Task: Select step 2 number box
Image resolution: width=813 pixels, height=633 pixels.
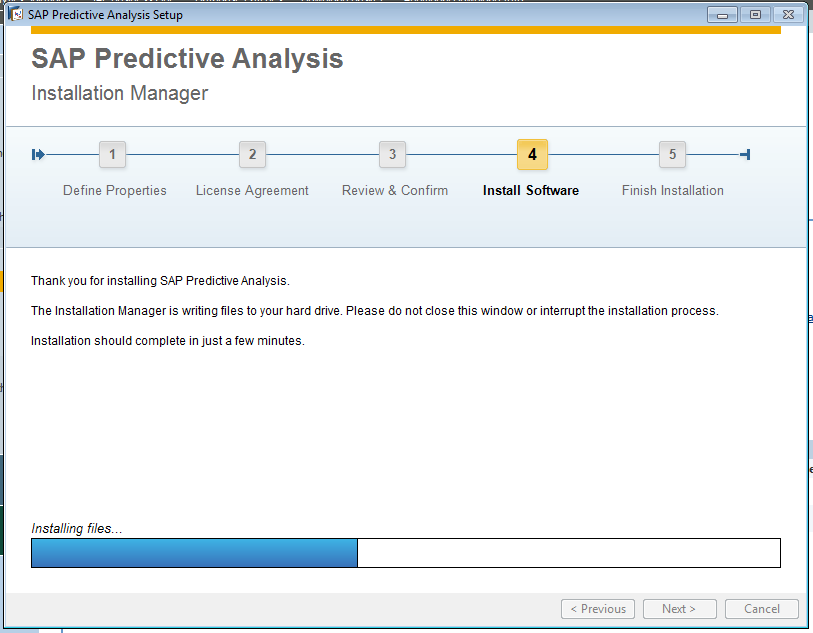Action: click(x=252, y=154)
